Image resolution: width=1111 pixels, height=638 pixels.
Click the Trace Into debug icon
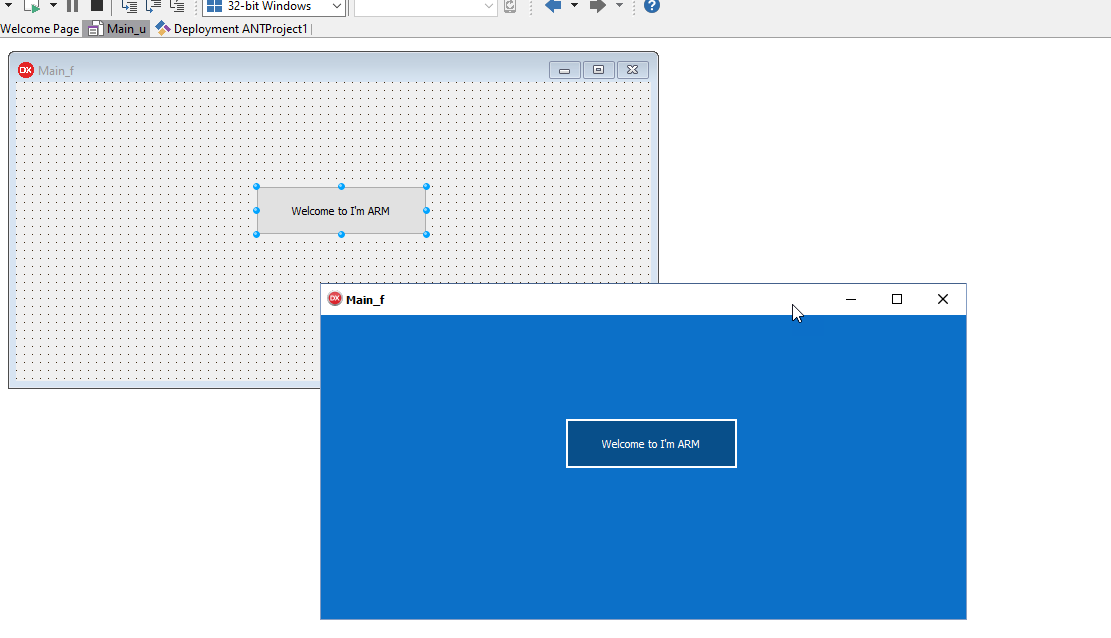pyautogui.click(x=129, y=6)
